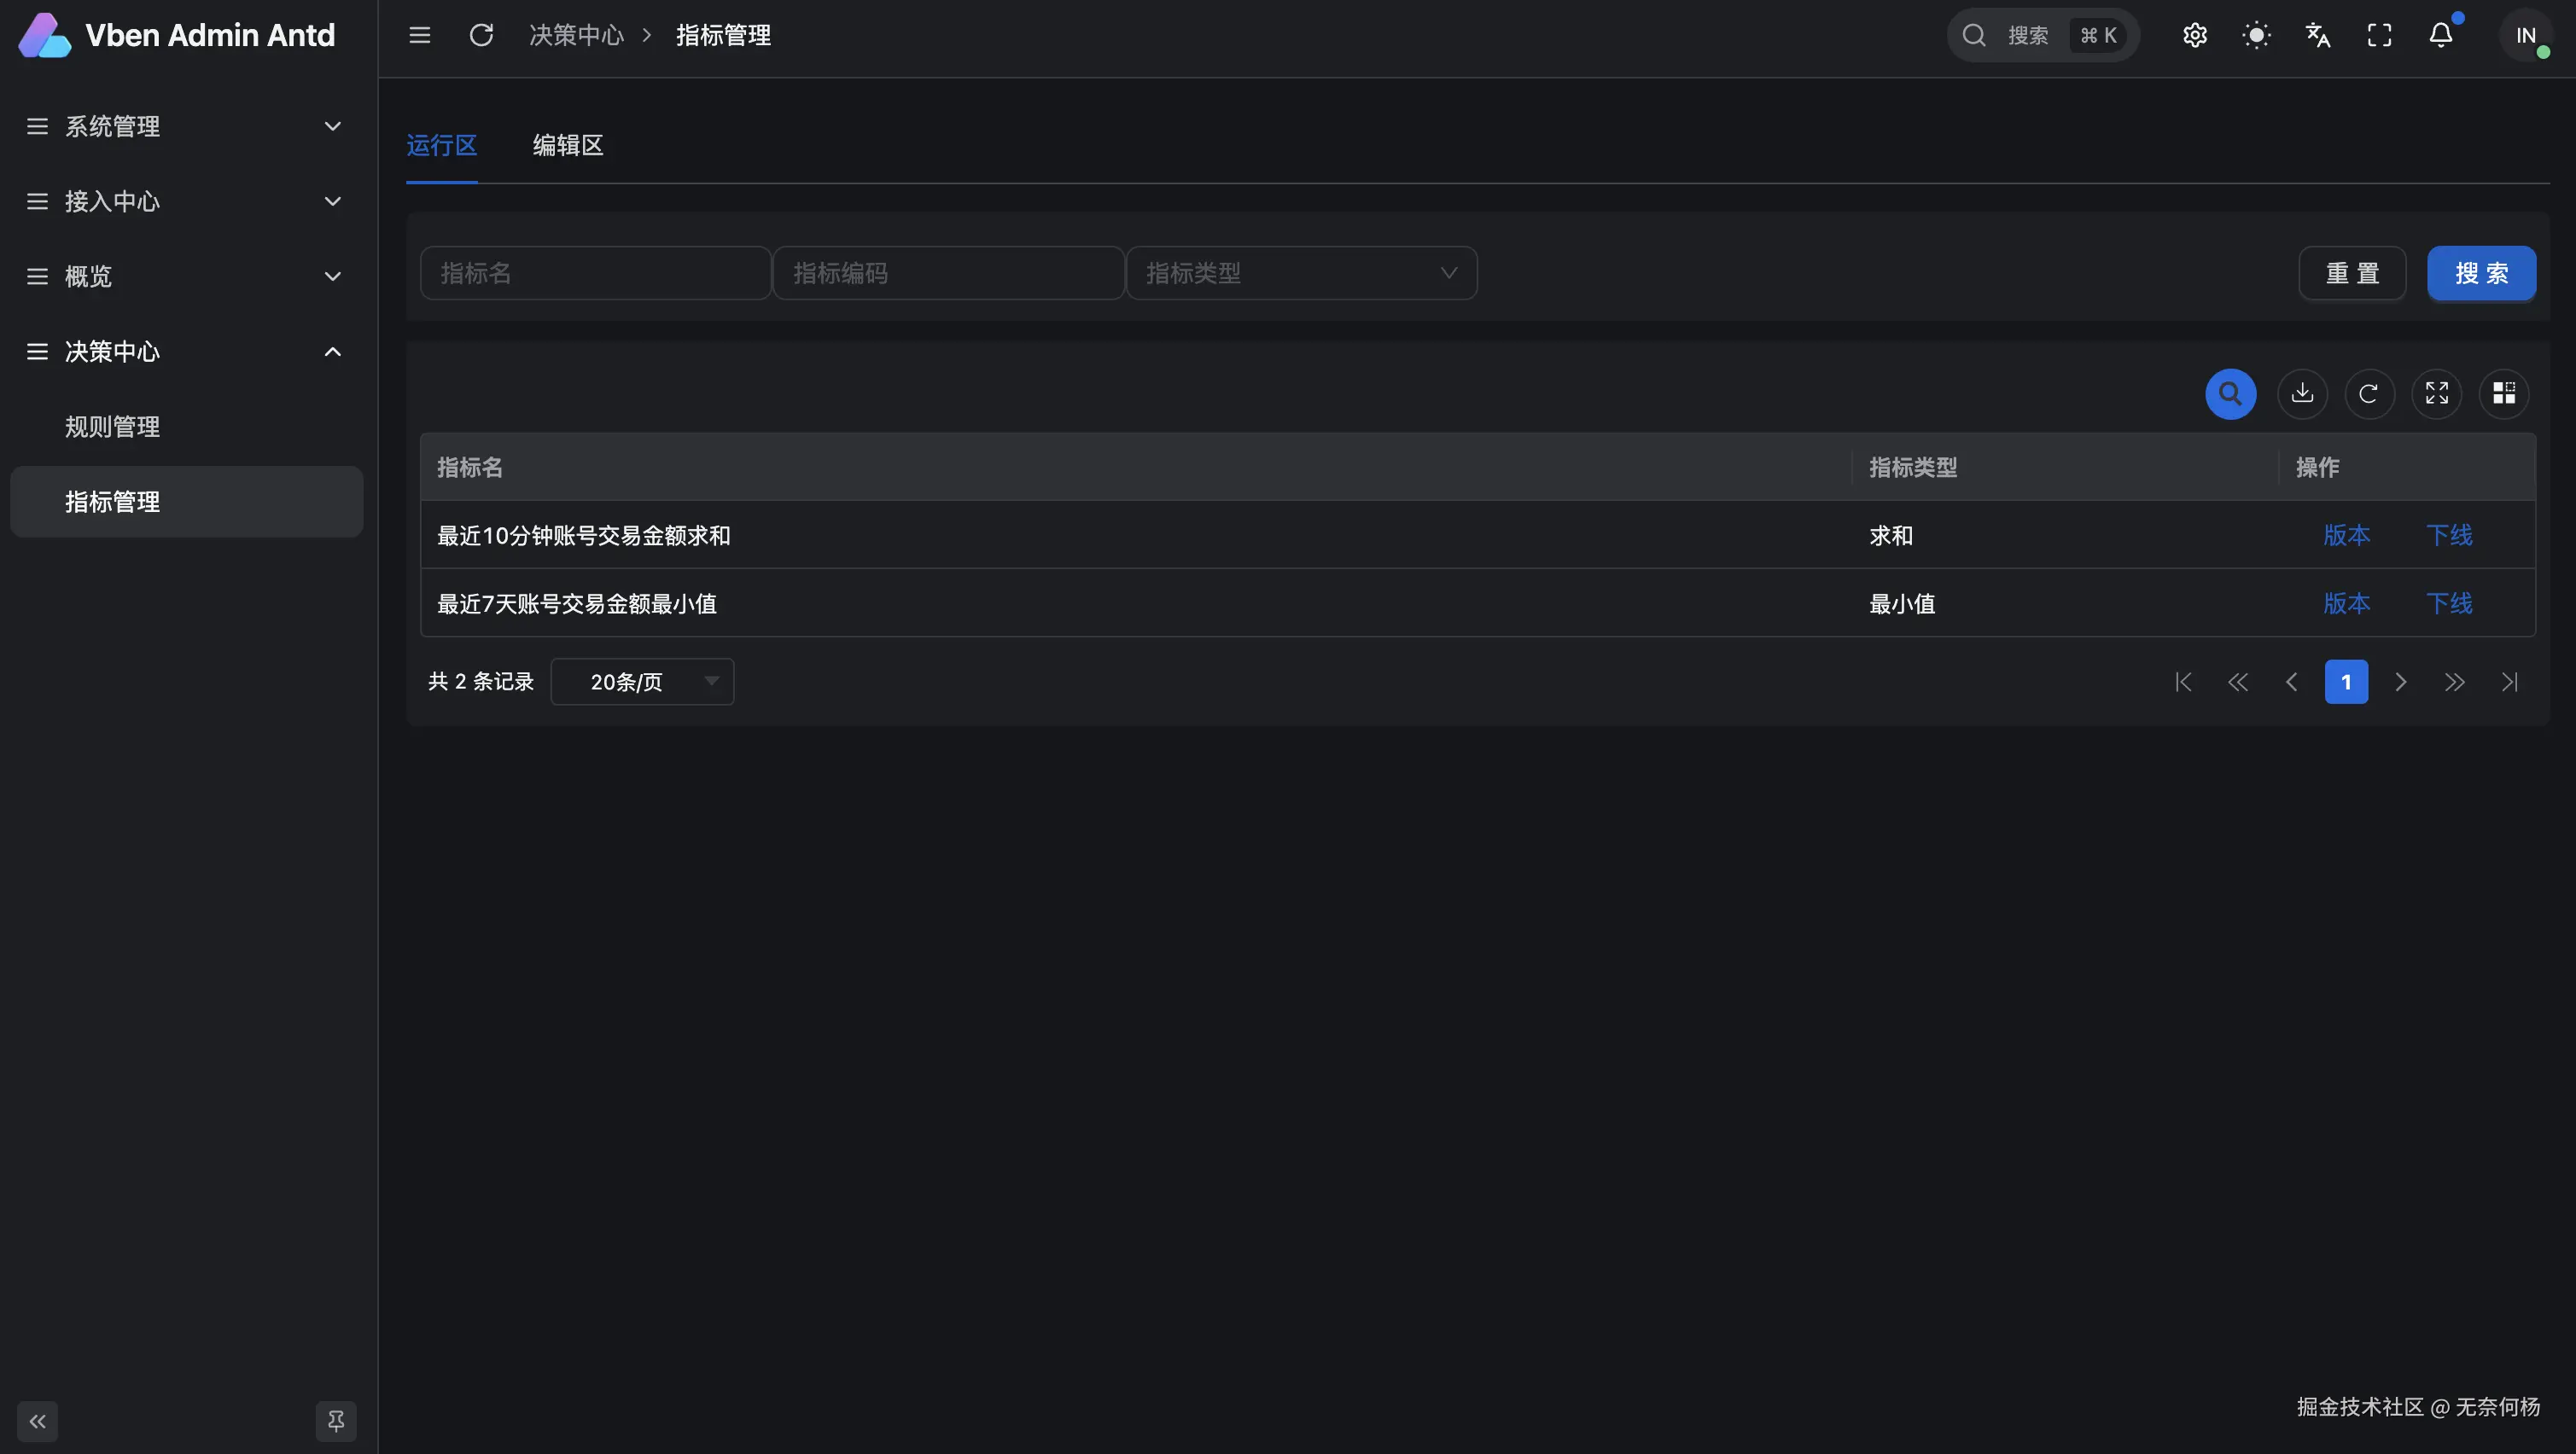Screen dimensions: 2576x1454
Task: Open the preferences gear icon in the header
Action: (x=2194, y=36)
